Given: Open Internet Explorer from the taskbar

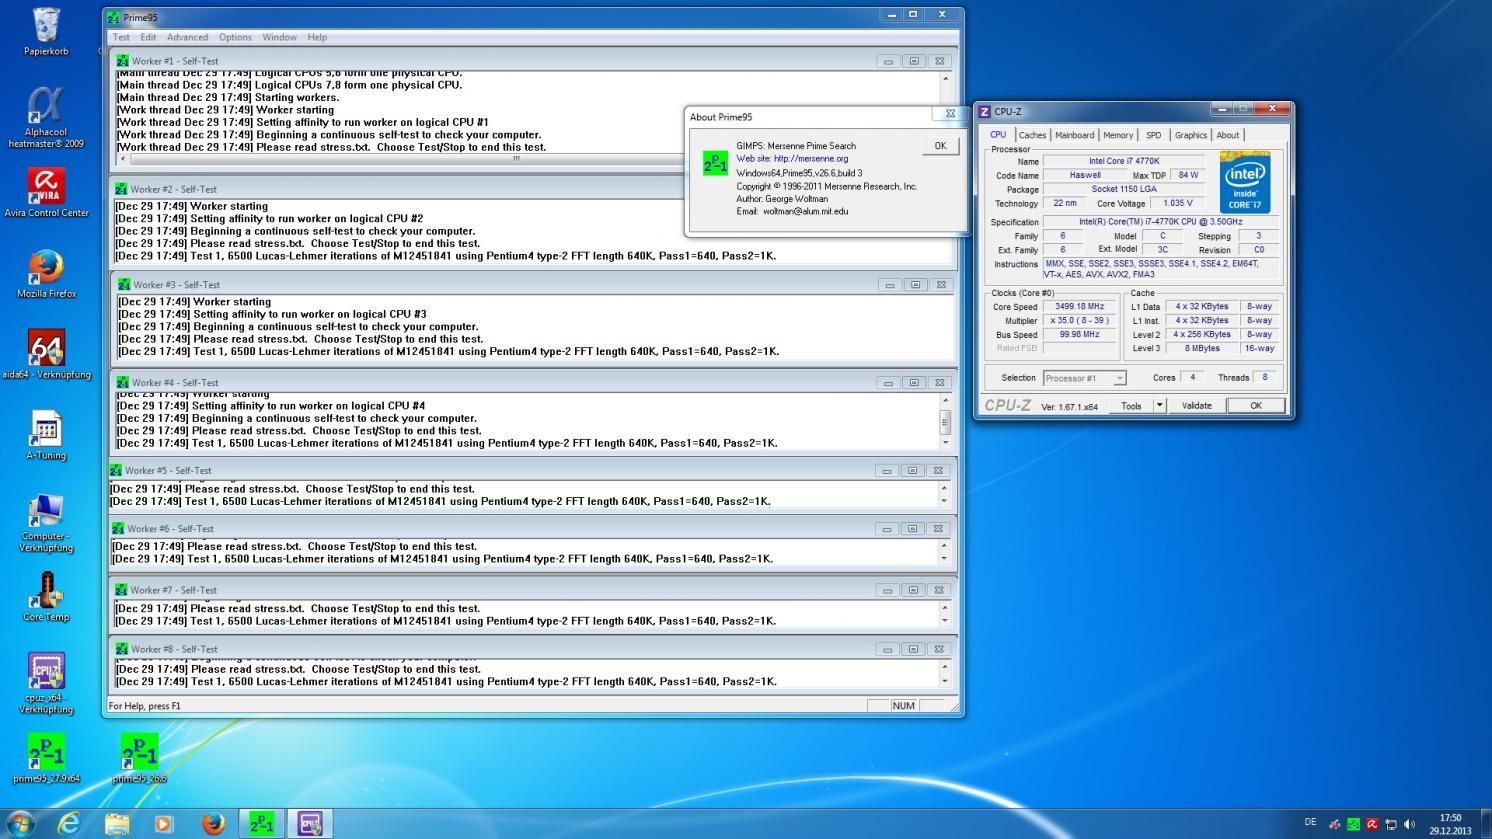Looking at the screenshot, I should coord(69,823).
